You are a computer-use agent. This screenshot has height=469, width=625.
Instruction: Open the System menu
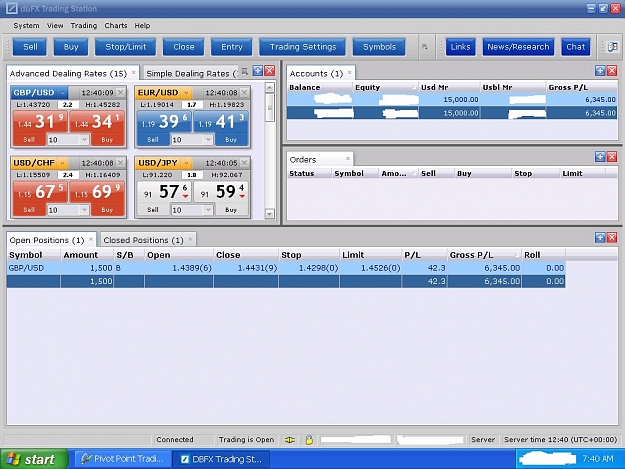pos(26,26)
